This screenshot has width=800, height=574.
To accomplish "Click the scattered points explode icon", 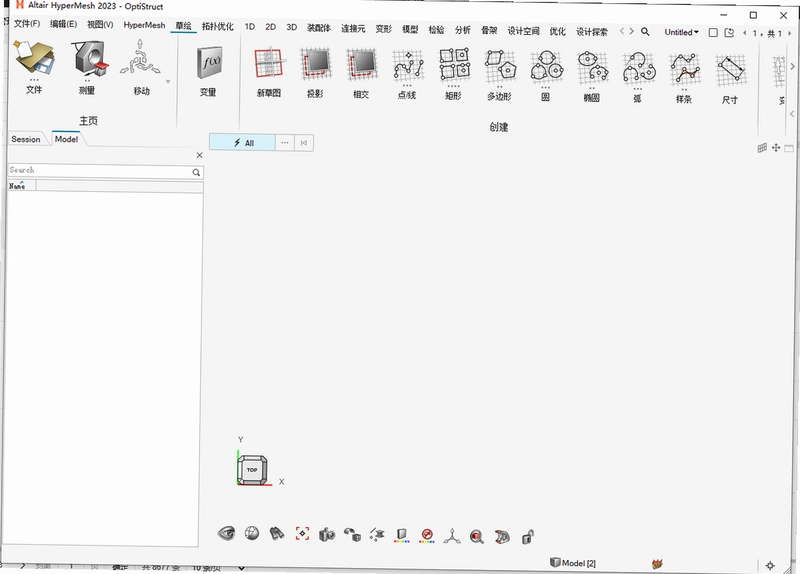I will pyautogui.click(x=377, y=534).
